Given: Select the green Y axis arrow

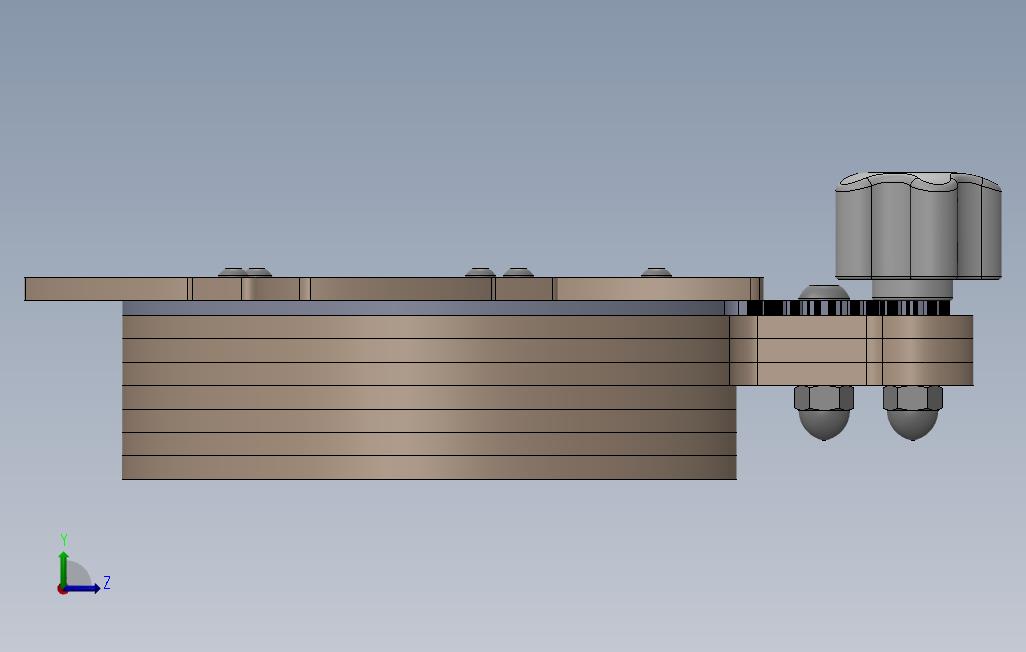Looking at the screenshot, I should tap(63, 570).
